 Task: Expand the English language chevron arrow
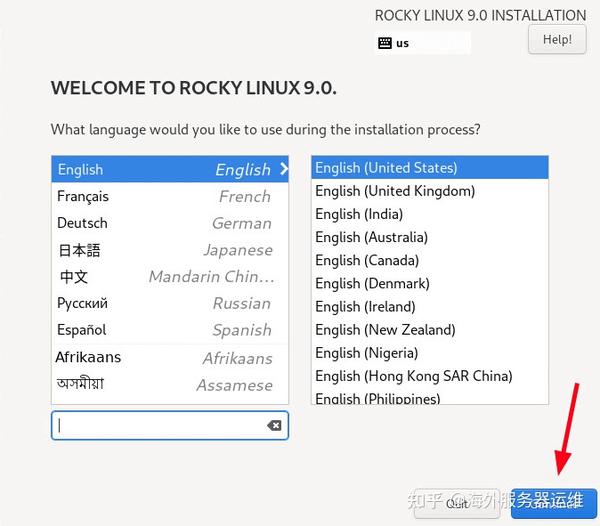[284, 169]
